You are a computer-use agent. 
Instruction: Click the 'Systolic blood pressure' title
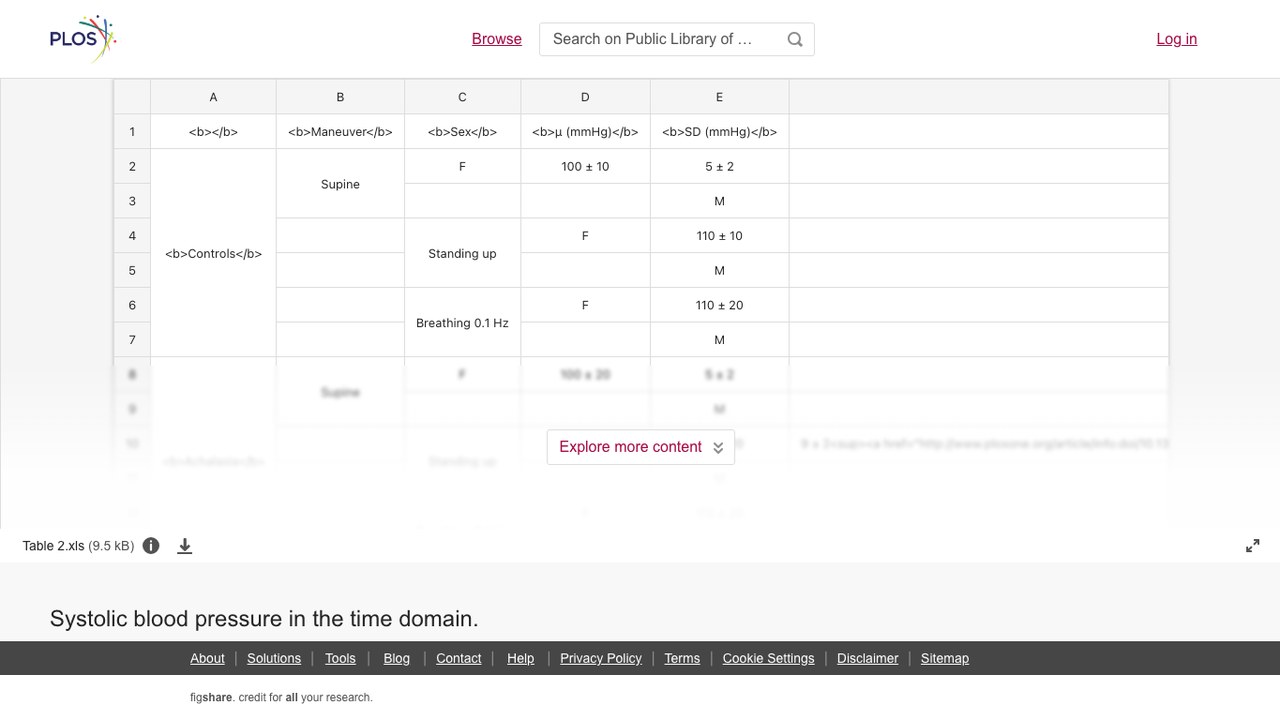point(264,618)
